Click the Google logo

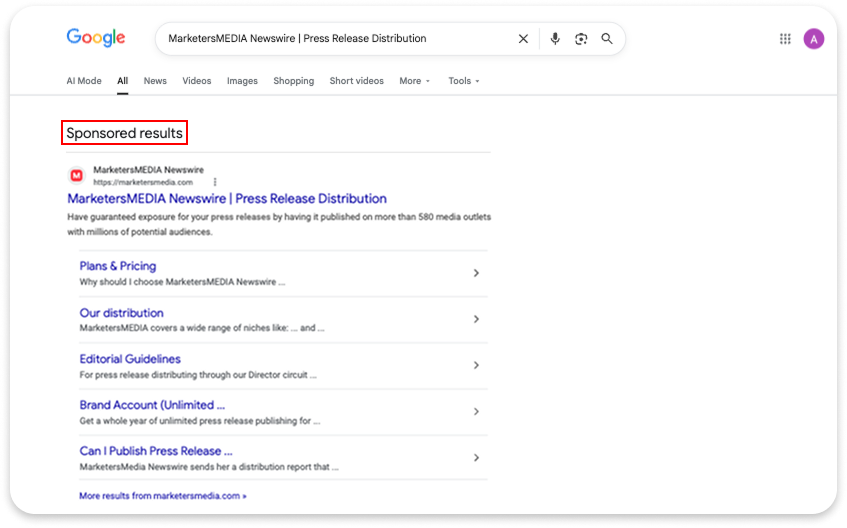(x=96, y=37)
